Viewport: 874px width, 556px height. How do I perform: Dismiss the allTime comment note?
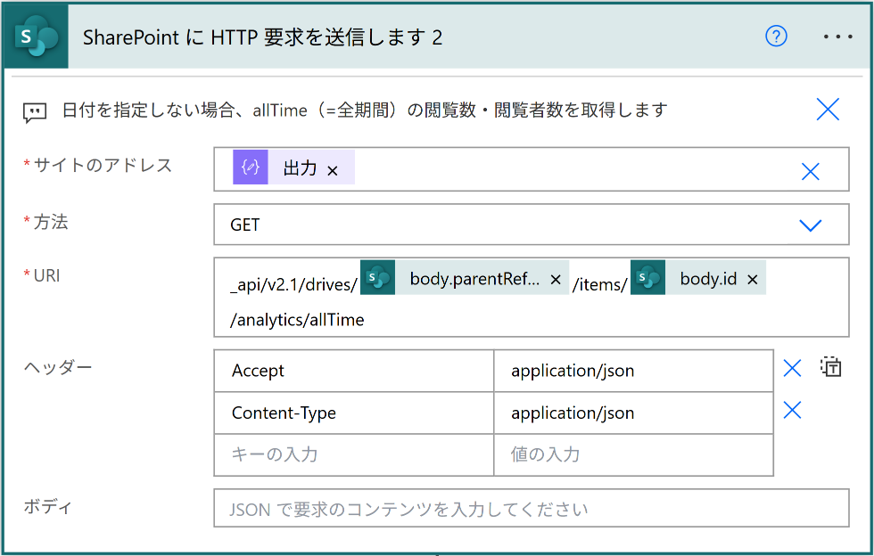click(828, 109)
